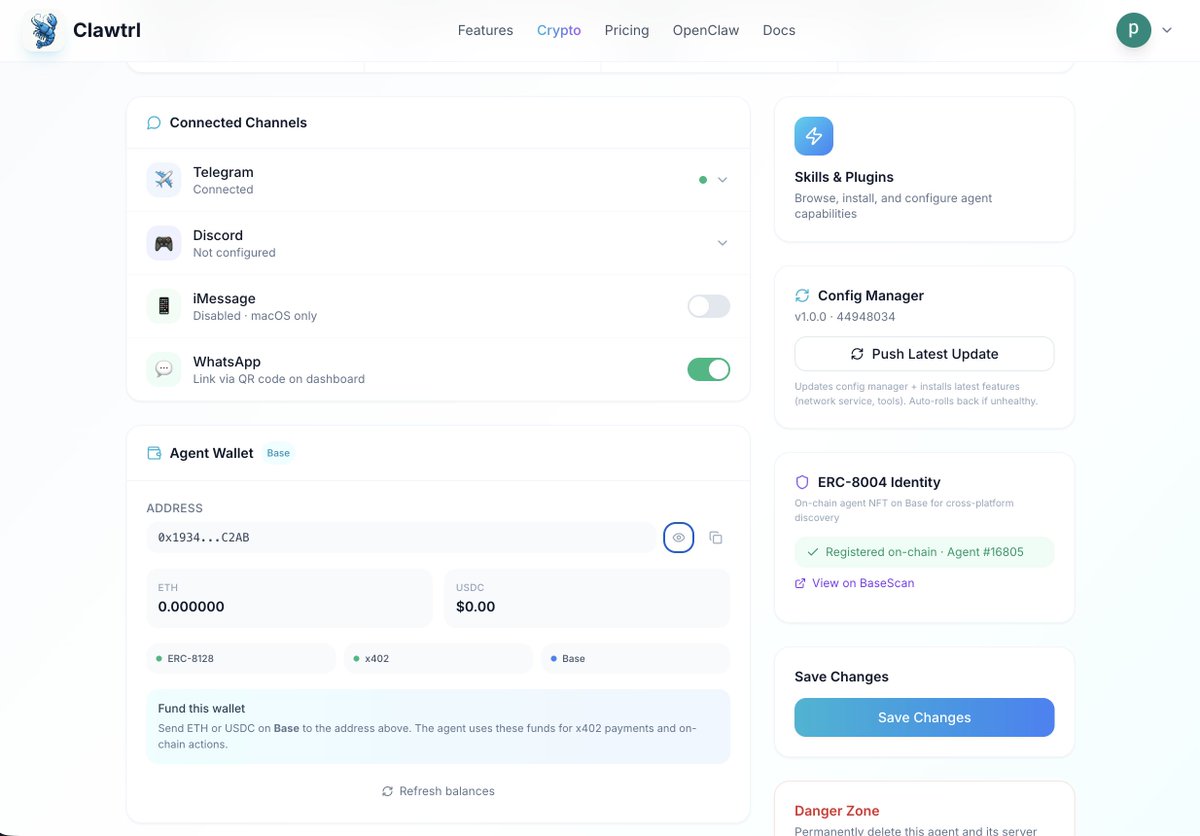Click the Fund this wallet info box

[x=438, y=727]
